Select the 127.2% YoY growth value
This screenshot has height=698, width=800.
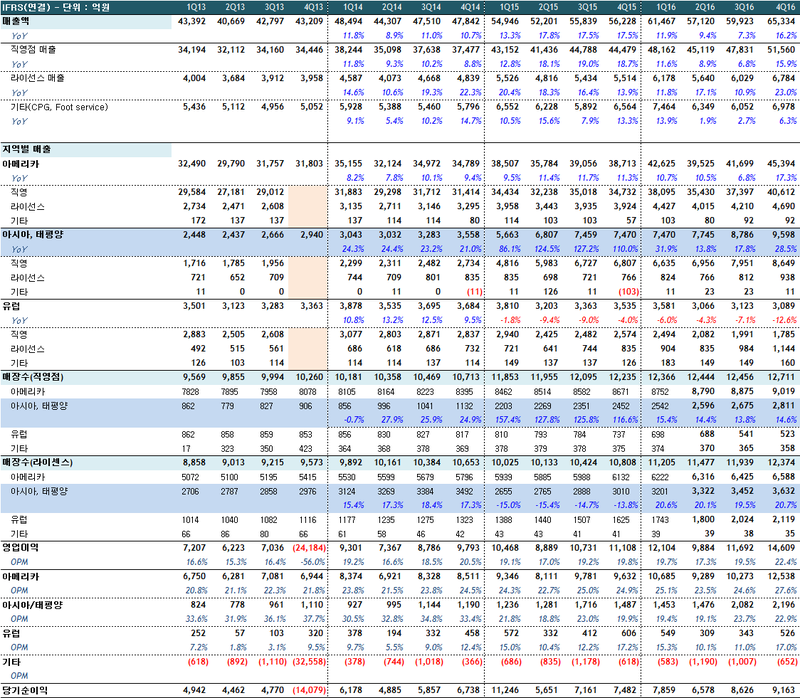click(586, 249)
